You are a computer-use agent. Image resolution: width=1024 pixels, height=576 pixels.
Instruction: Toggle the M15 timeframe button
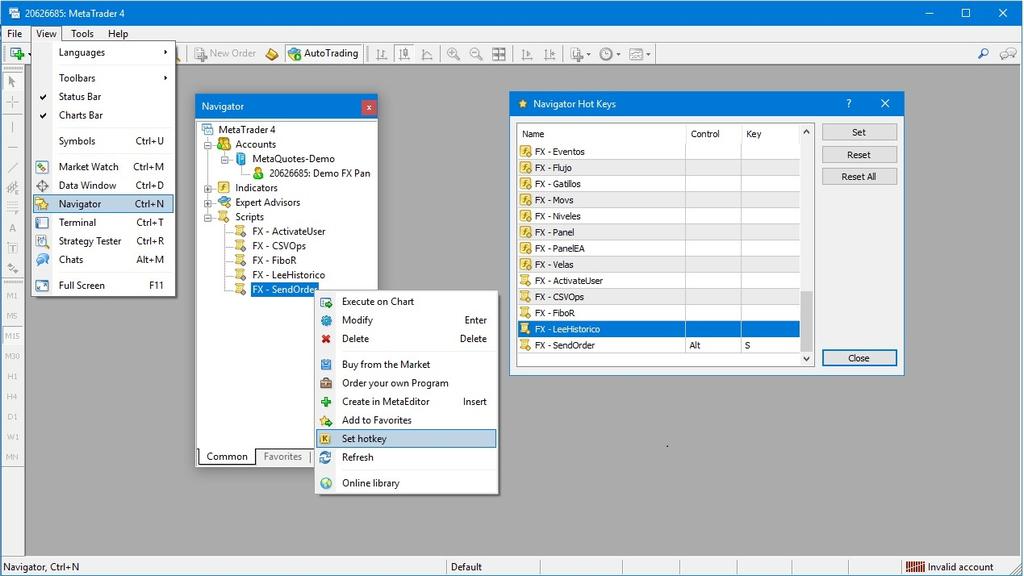(12, 336)
